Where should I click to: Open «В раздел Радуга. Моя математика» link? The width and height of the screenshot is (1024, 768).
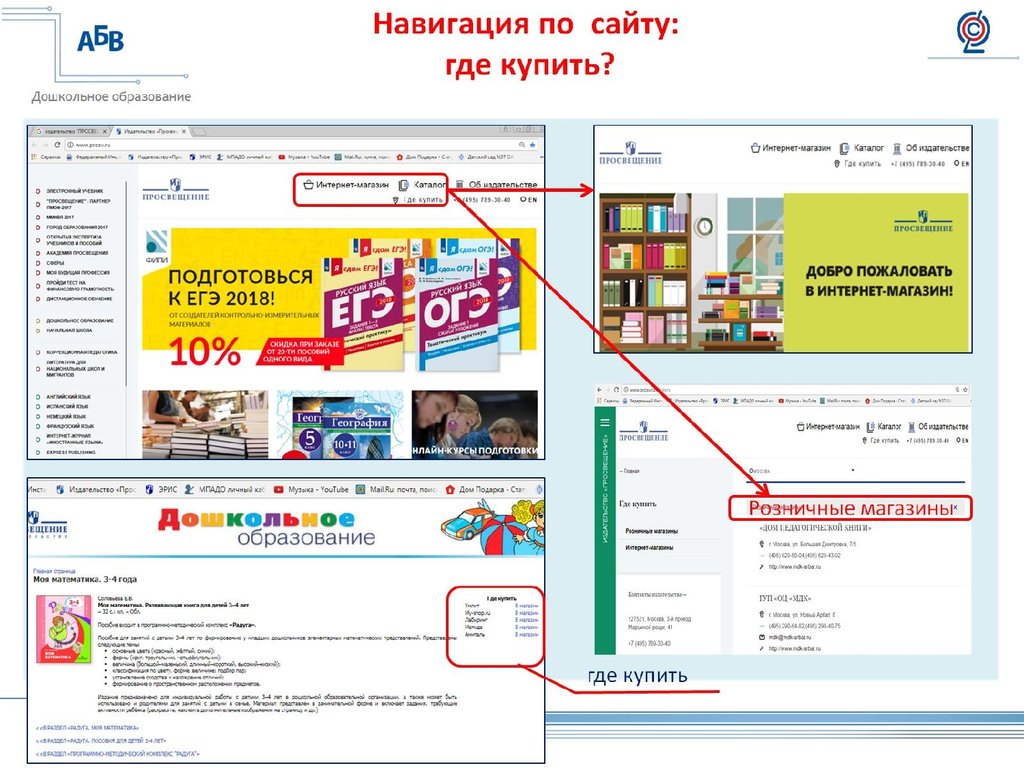coord(88,728)
